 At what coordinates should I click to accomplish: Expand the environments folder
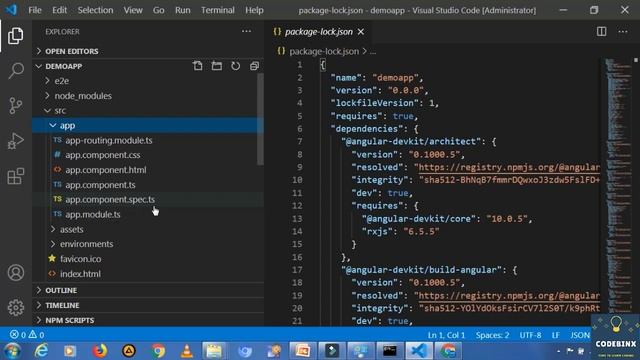148,244
